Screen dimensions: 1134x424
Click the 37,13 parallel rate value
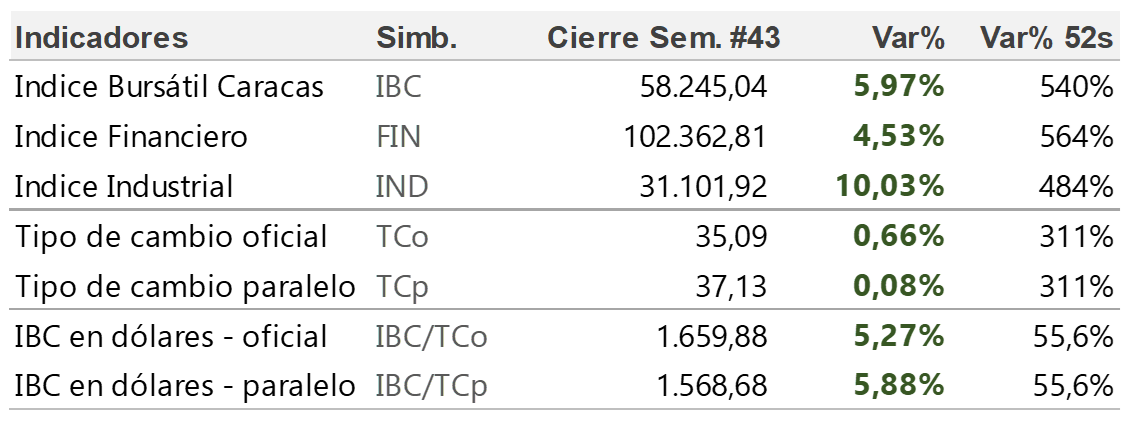click(x=731, y=288)
